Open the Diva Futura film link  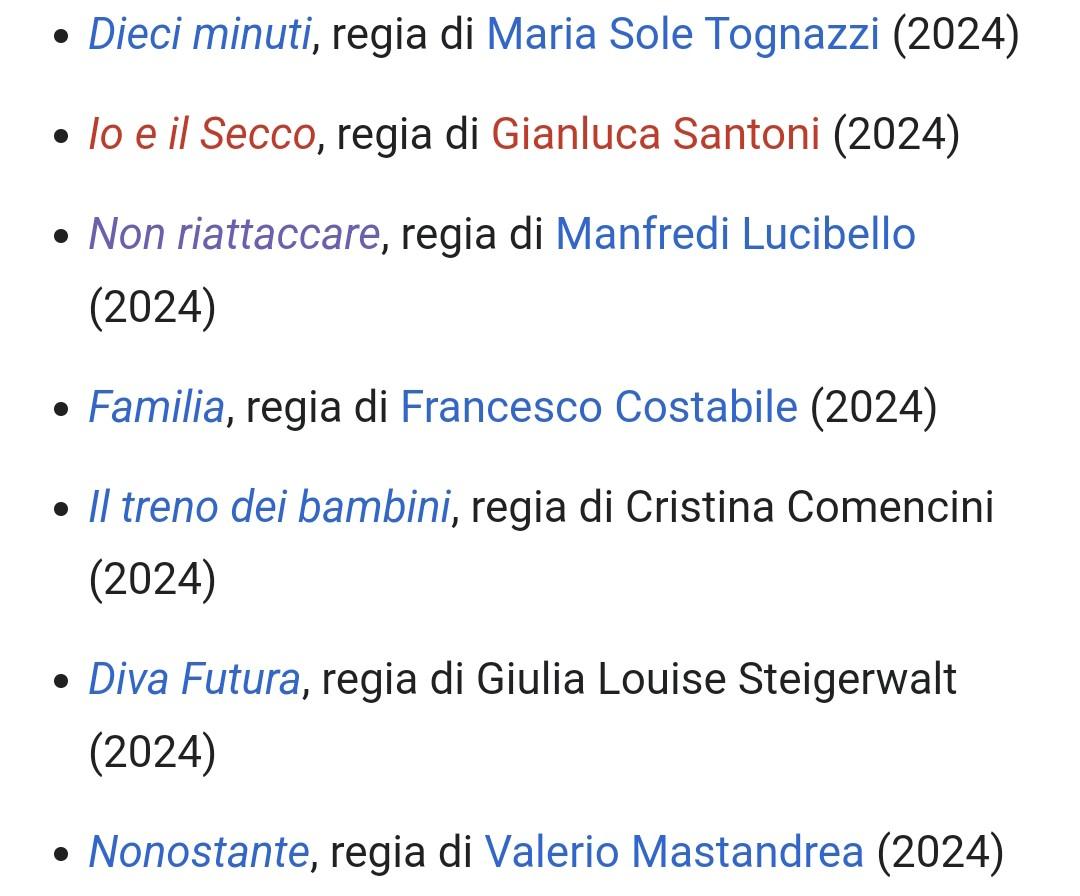[x=194, y=678]
